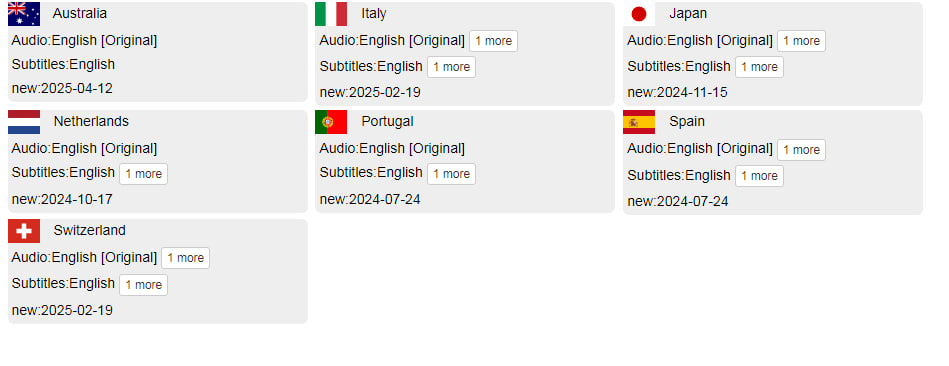Reveal Spain's extra subtitle options
This screenshot has width=949, height=366.
pyautogui.click(x=760, y=176)
